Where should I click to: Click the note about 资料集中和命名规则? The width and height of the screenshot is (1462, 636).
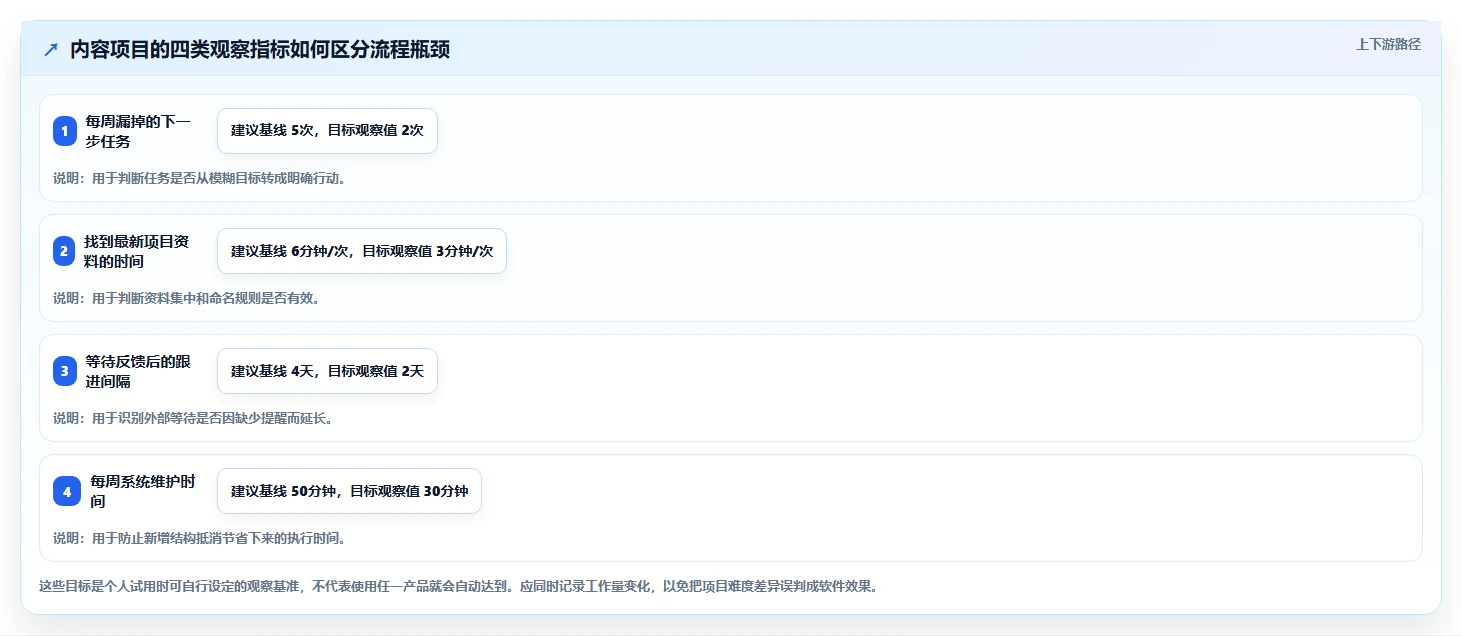tap(186, 298)
